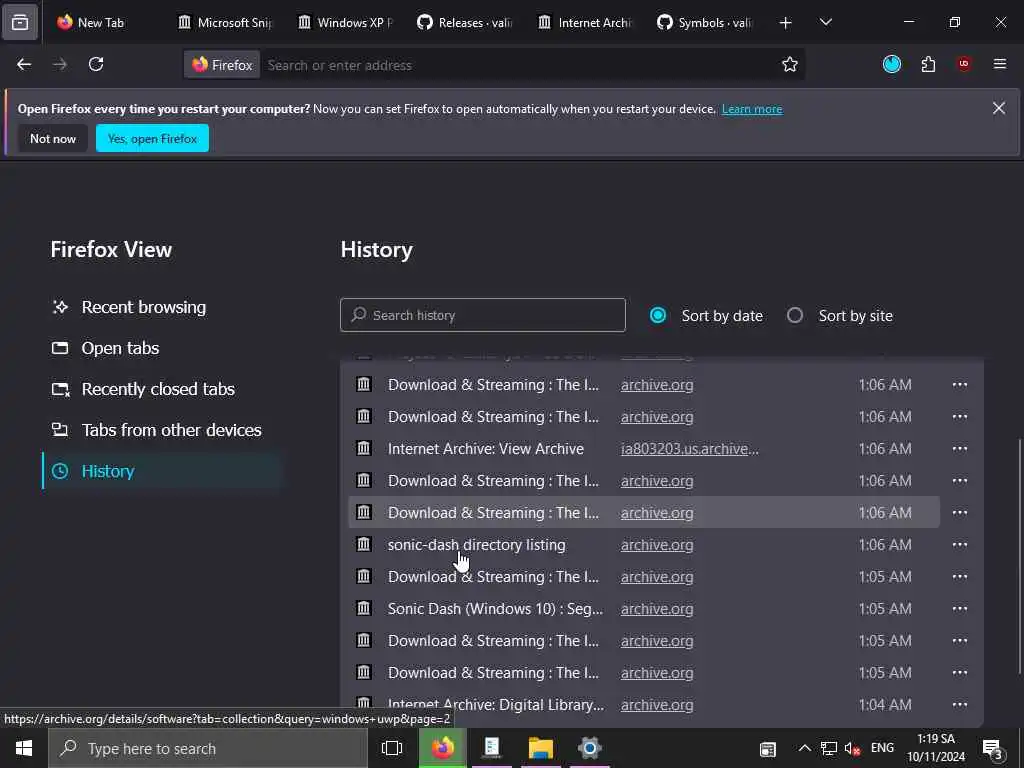Go back one page
The height and width of the screenshot is (768, 1024).
pos(24,65)
